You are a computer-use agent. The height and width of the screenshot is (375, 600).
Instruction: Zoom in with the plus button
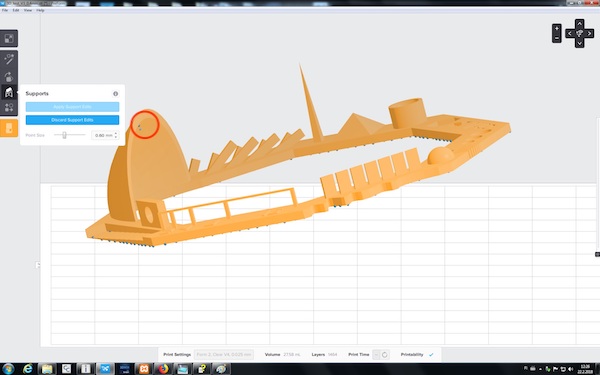pyautogui.click(x=557, y=29)
